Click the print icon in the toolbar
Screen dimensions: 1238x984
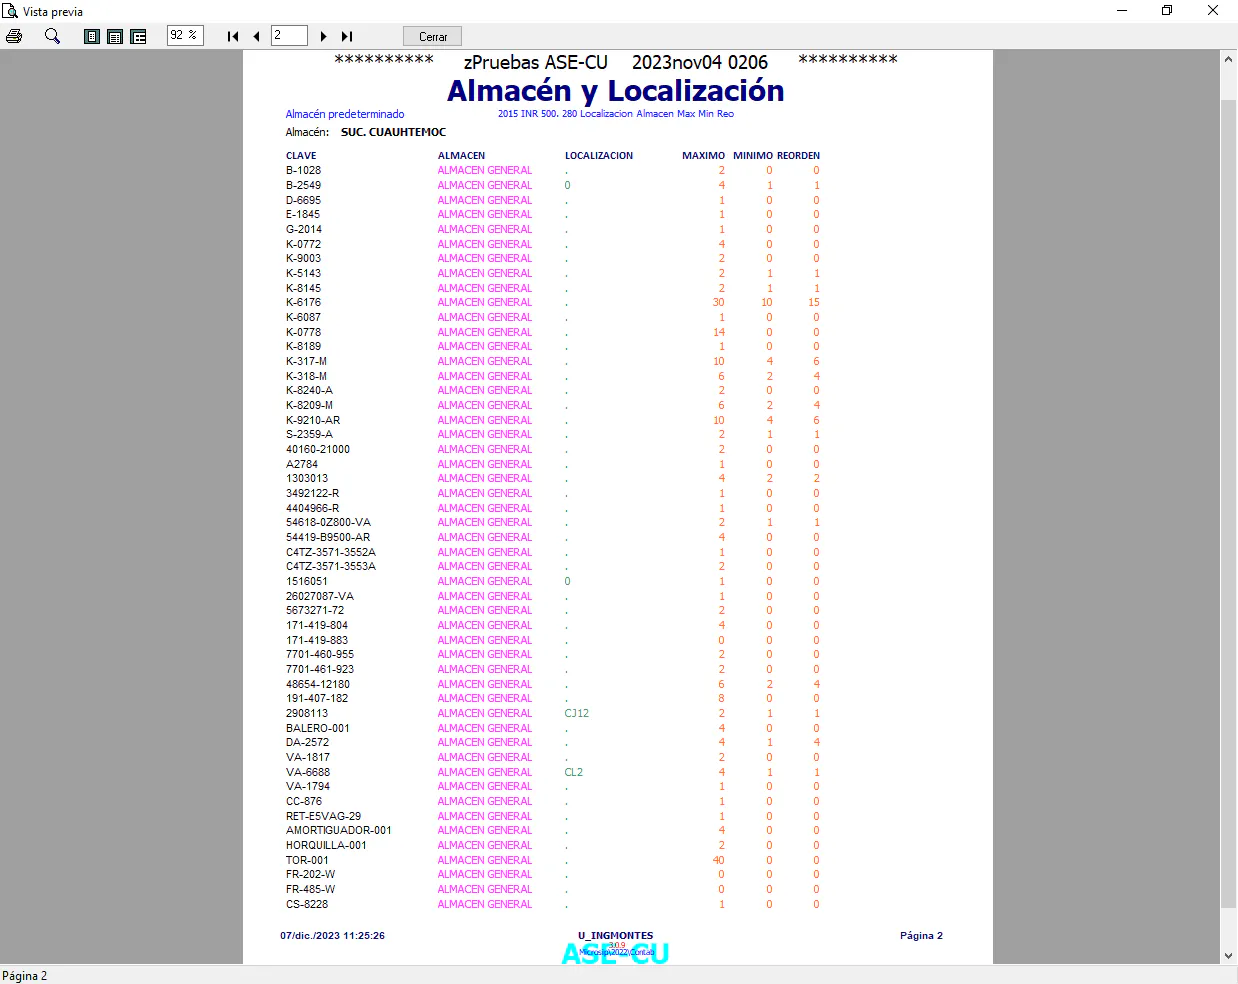[x=14, y=36]
